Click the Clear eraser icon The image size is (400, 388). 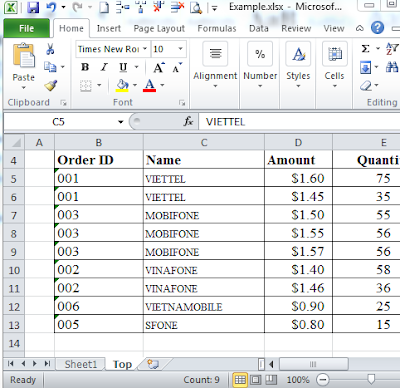coord(366,86)
